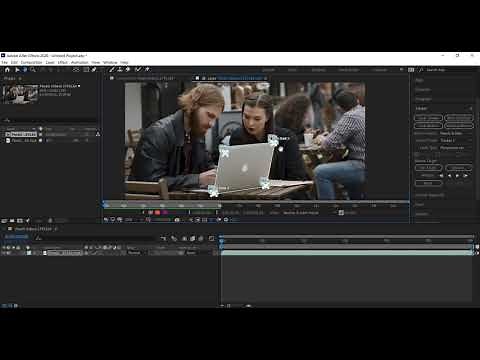480x360 pixels.
Task: Open the Window menu
Action: [x=110, y=62]
